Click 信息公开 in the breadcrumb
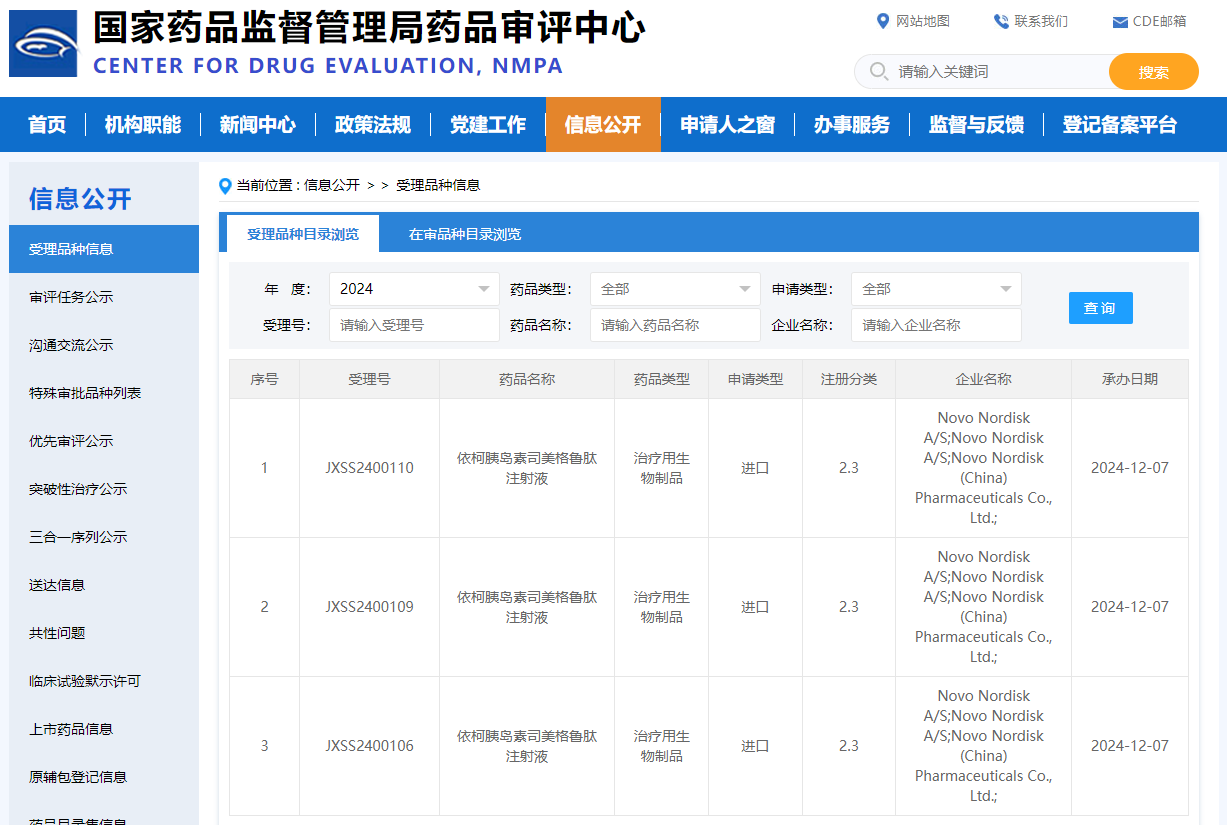 point(332,185)
